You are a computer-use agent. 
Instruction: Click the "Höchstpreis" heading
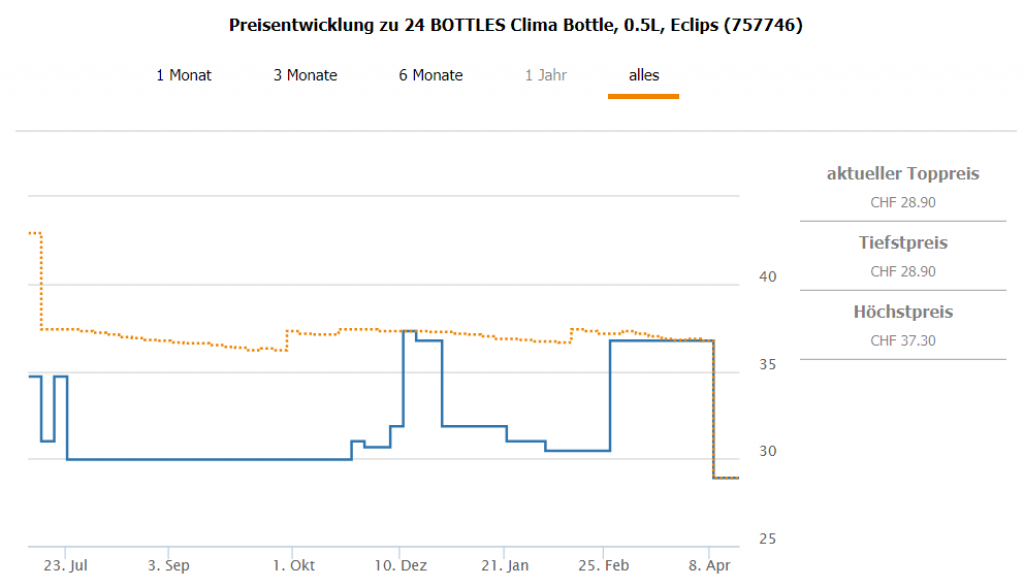click(x=903, y=312)
